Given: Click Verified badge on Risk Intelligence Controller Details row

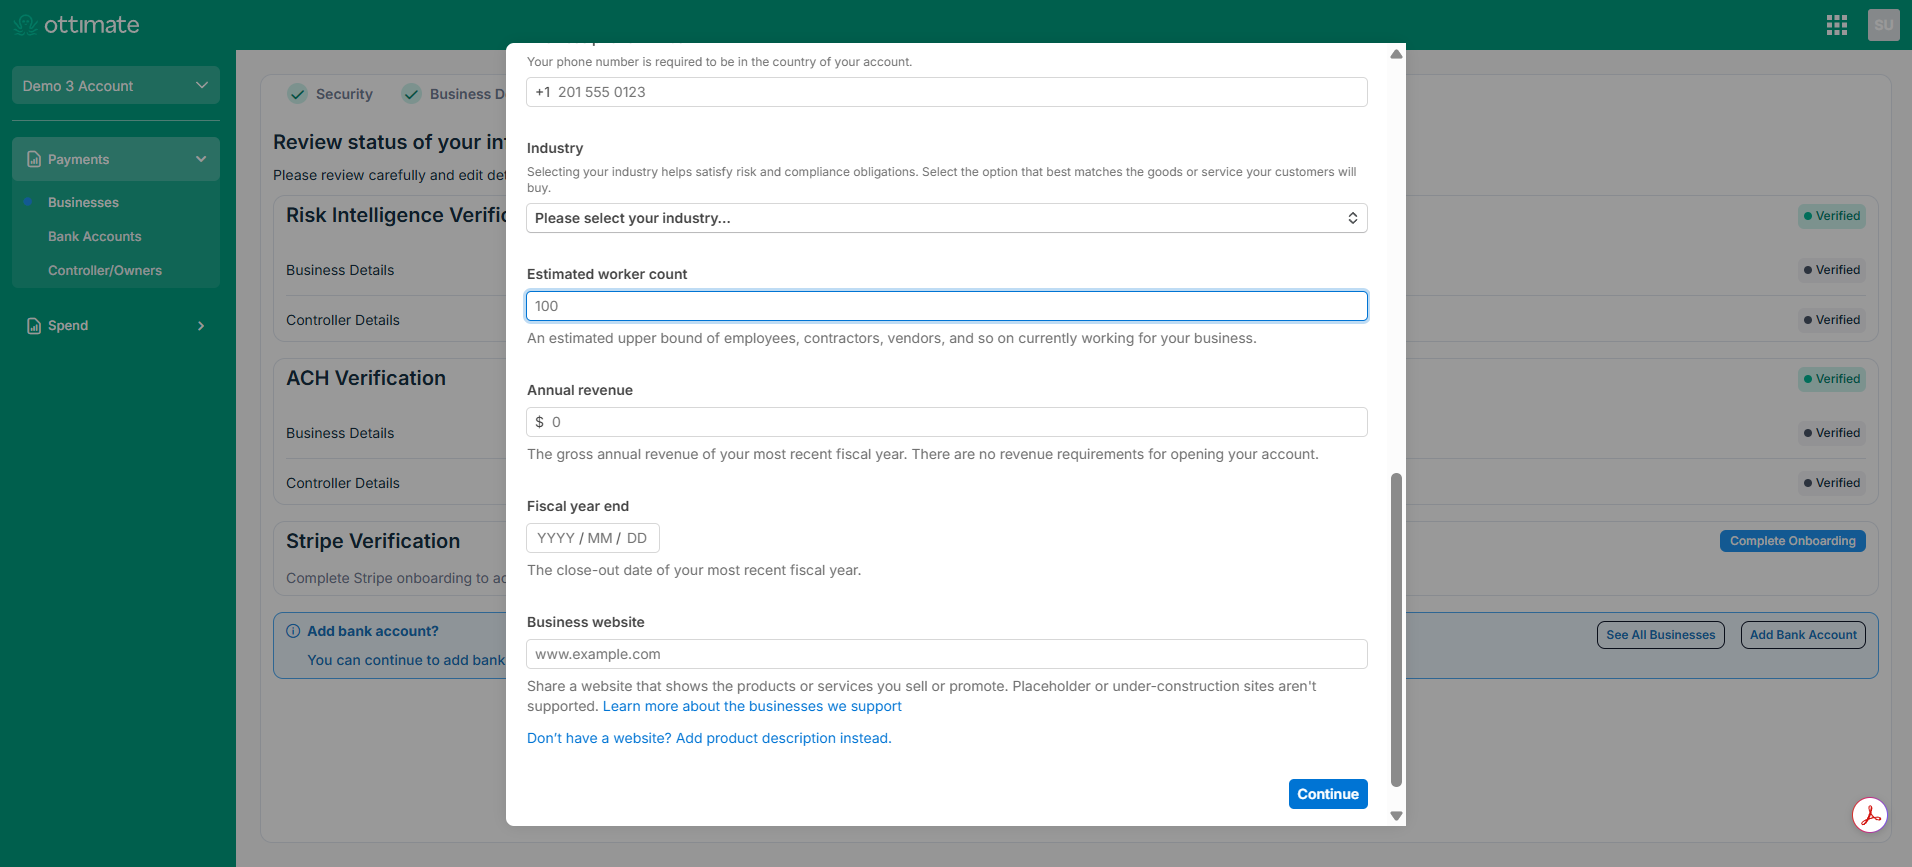Looking at the screenshot, I should click(x=1831, y=320).
